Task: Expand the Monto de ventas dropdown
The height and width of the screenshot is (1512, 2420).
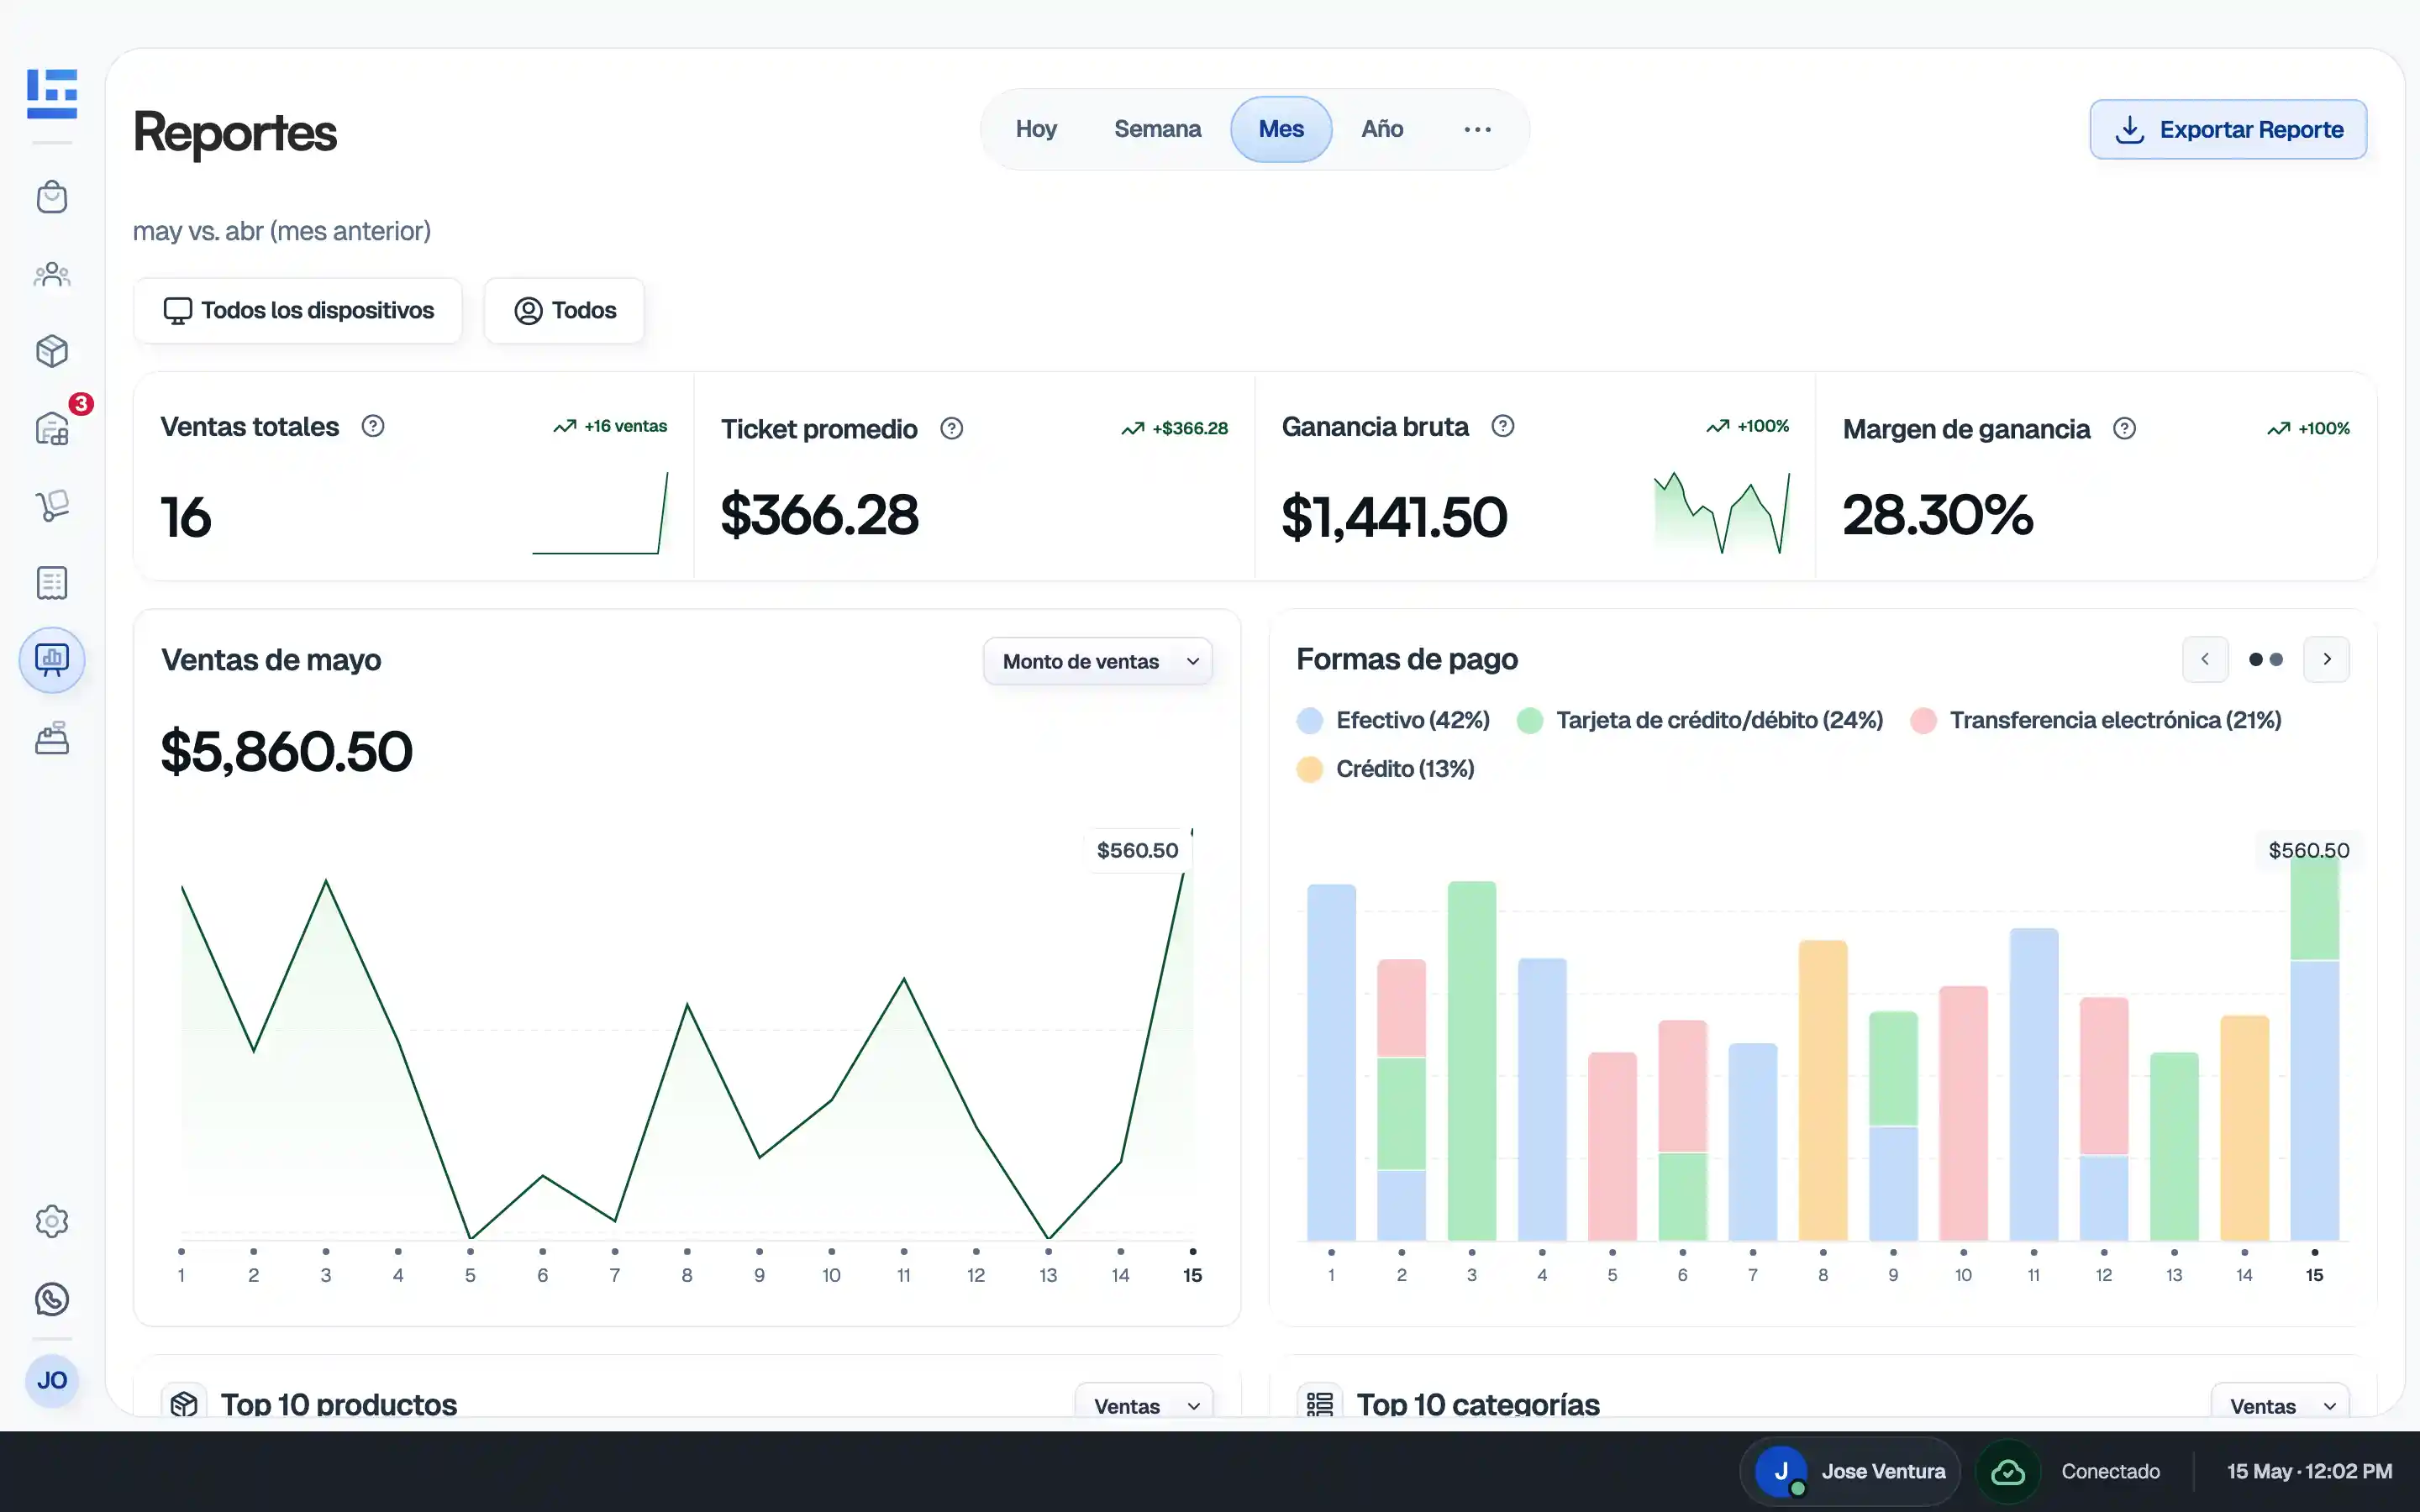Action: [x=1098, y=661]
